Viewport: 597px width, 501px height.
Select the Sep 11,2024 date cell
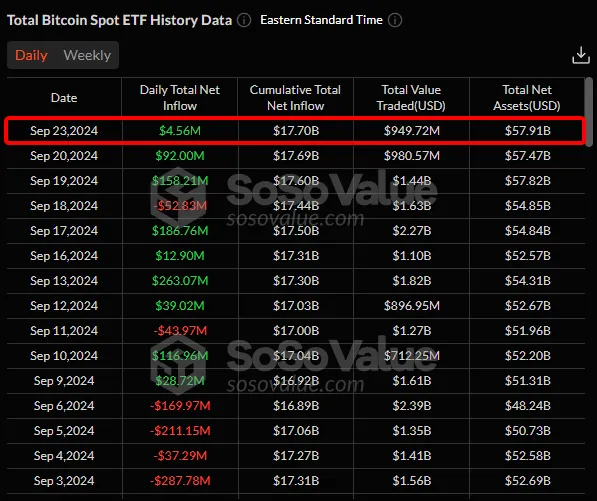point(64,331)
